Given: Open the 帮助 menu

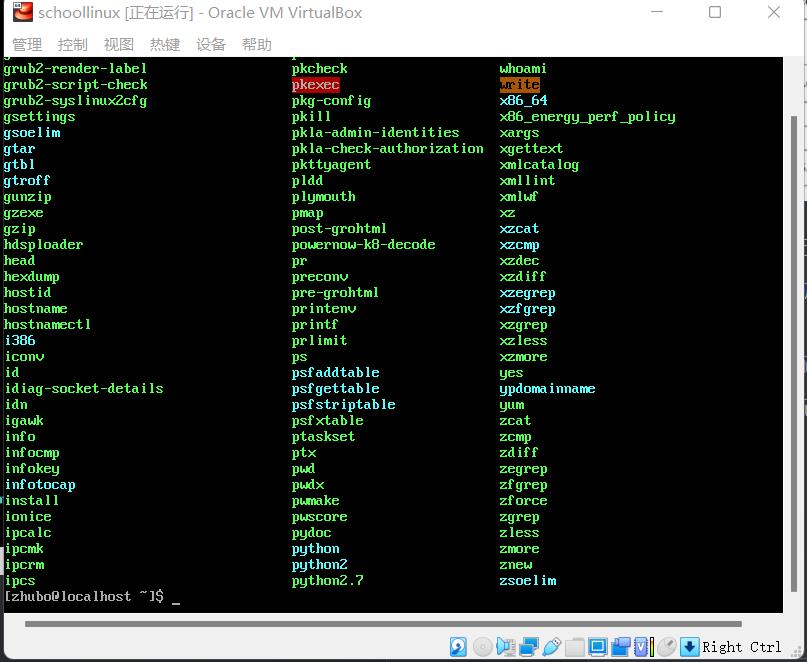Looking at the screenshot, I should [x=256, y=45].
